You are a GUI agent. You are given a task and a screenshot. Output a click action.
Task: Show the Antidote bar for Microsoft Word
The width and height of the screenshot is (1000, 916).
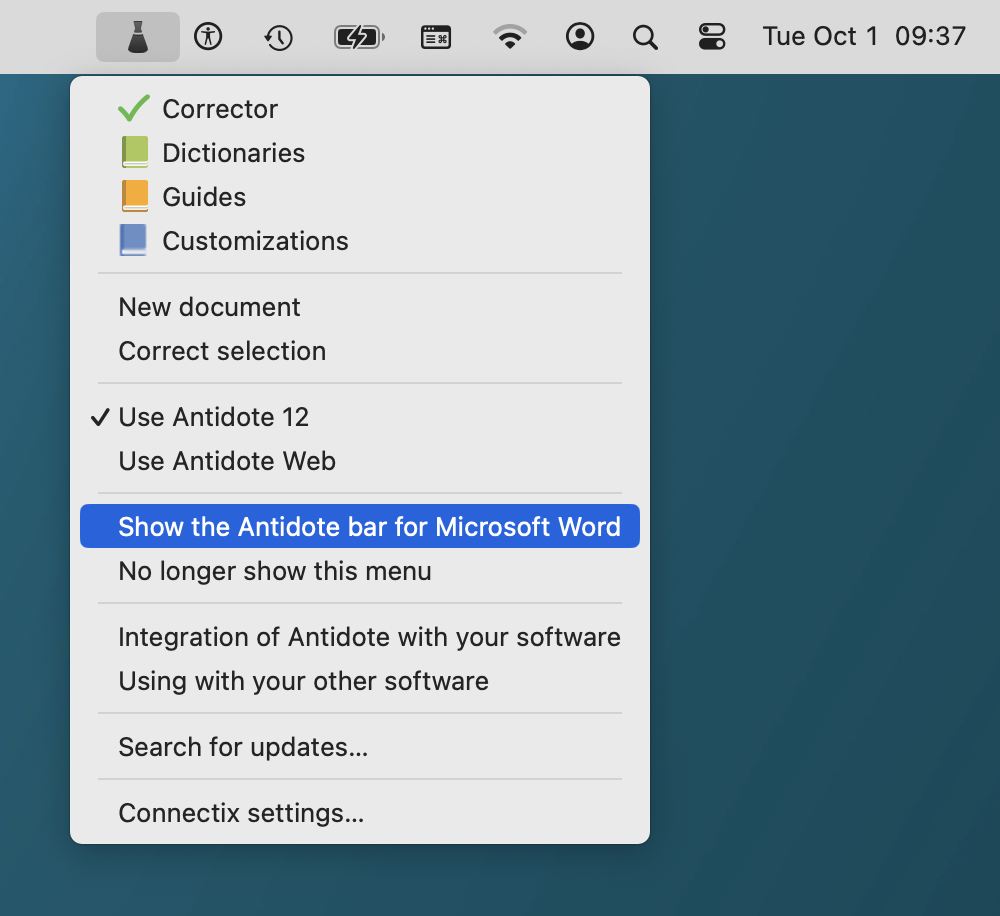pyautogui.click(x=360, y=526)
